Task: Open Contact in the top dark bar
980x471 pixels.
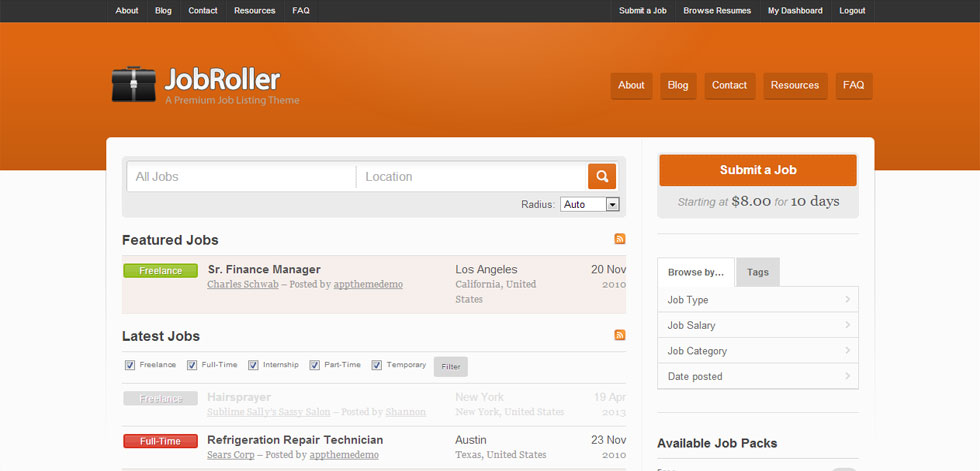Action: [203, 11]
